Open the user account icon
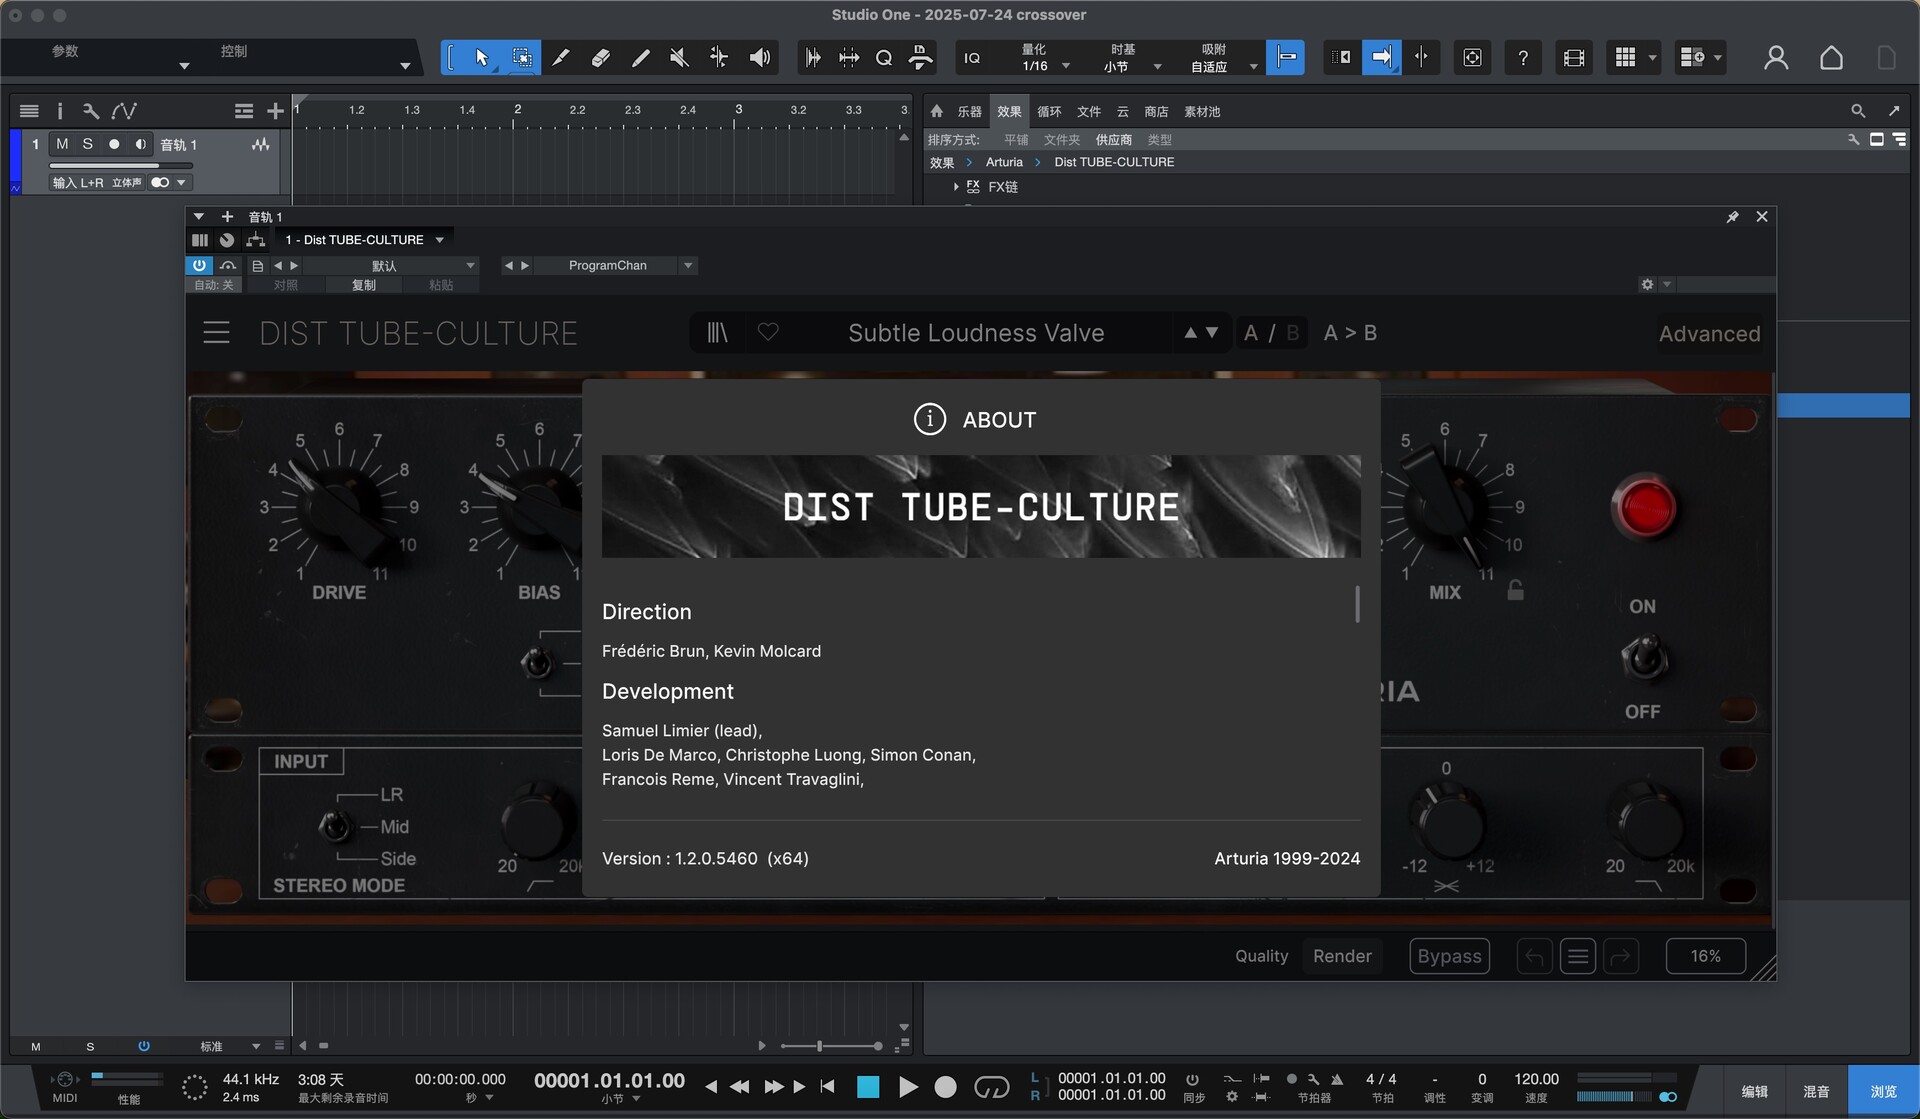Image resolution: width=1920 pixels, height=1119 pixels. tap(1776, 57)
